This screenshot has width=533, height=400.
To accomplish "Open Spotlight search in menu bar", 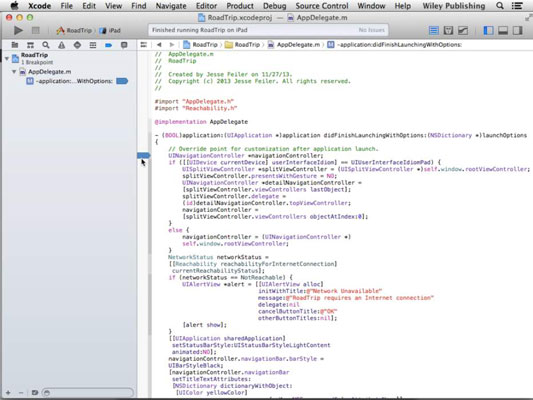I will point(500,6).
